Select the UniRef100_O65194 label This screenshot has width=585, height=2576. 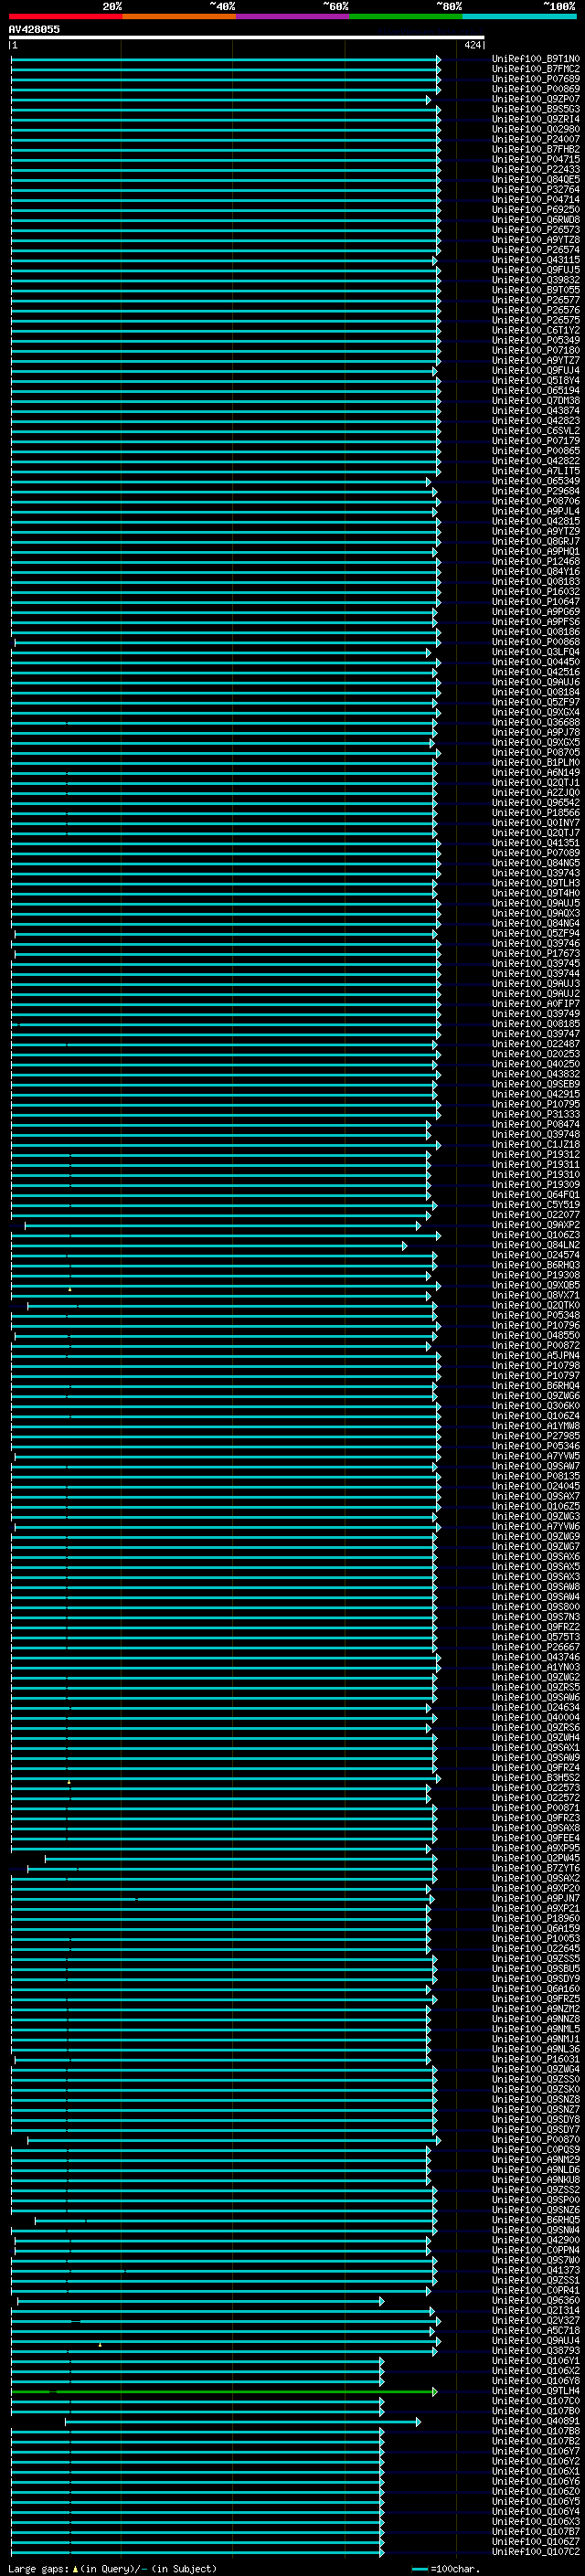[x=535, y=391]
